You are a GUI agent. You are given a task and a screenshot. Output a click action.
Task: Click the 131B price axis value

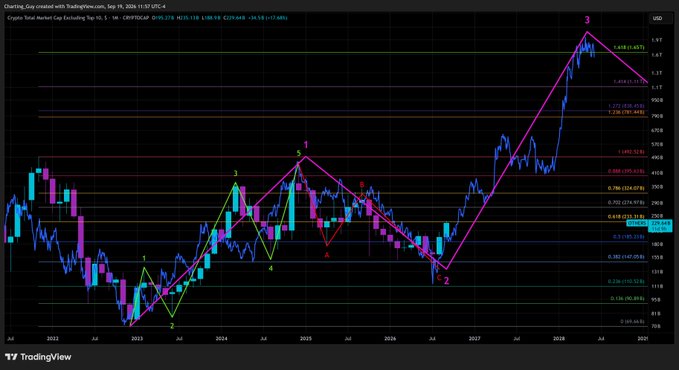657,272
